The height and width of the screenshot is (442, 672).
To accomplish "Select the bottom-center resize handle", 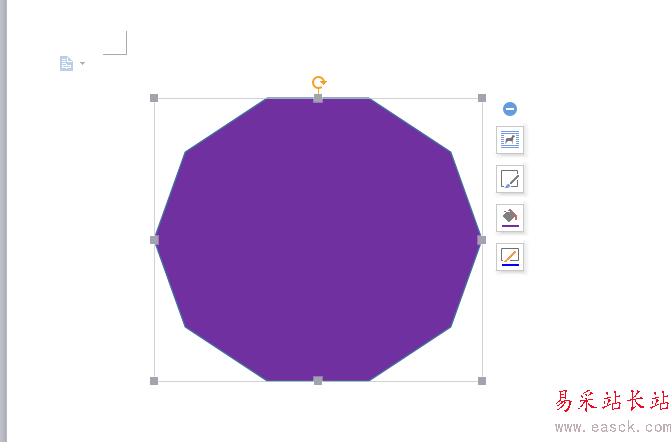I will click(x=318, y=380).
